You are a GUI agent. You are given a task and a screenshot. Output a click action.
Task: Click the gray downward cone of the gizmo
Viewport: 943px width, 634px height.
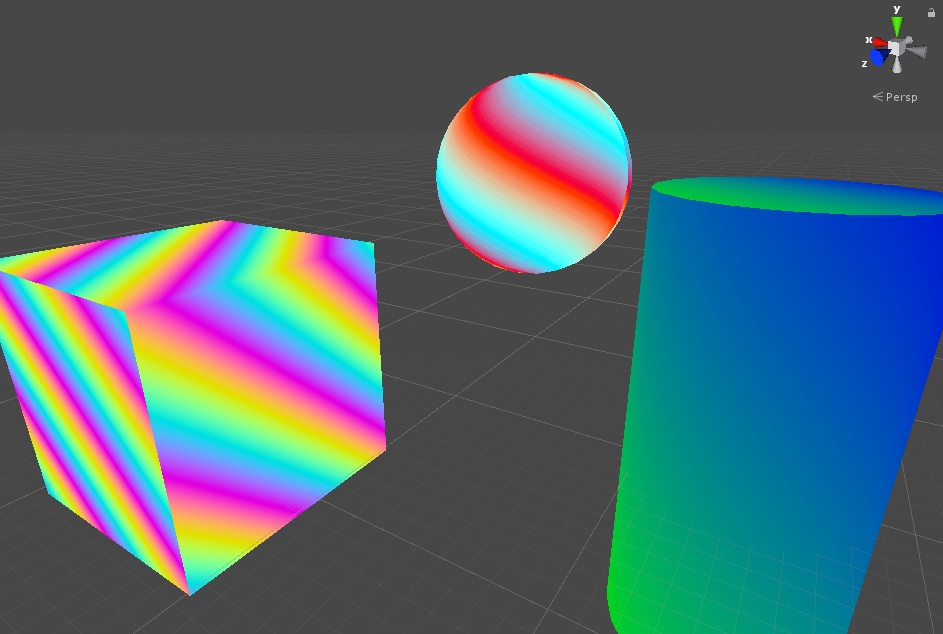coord(897,65)
